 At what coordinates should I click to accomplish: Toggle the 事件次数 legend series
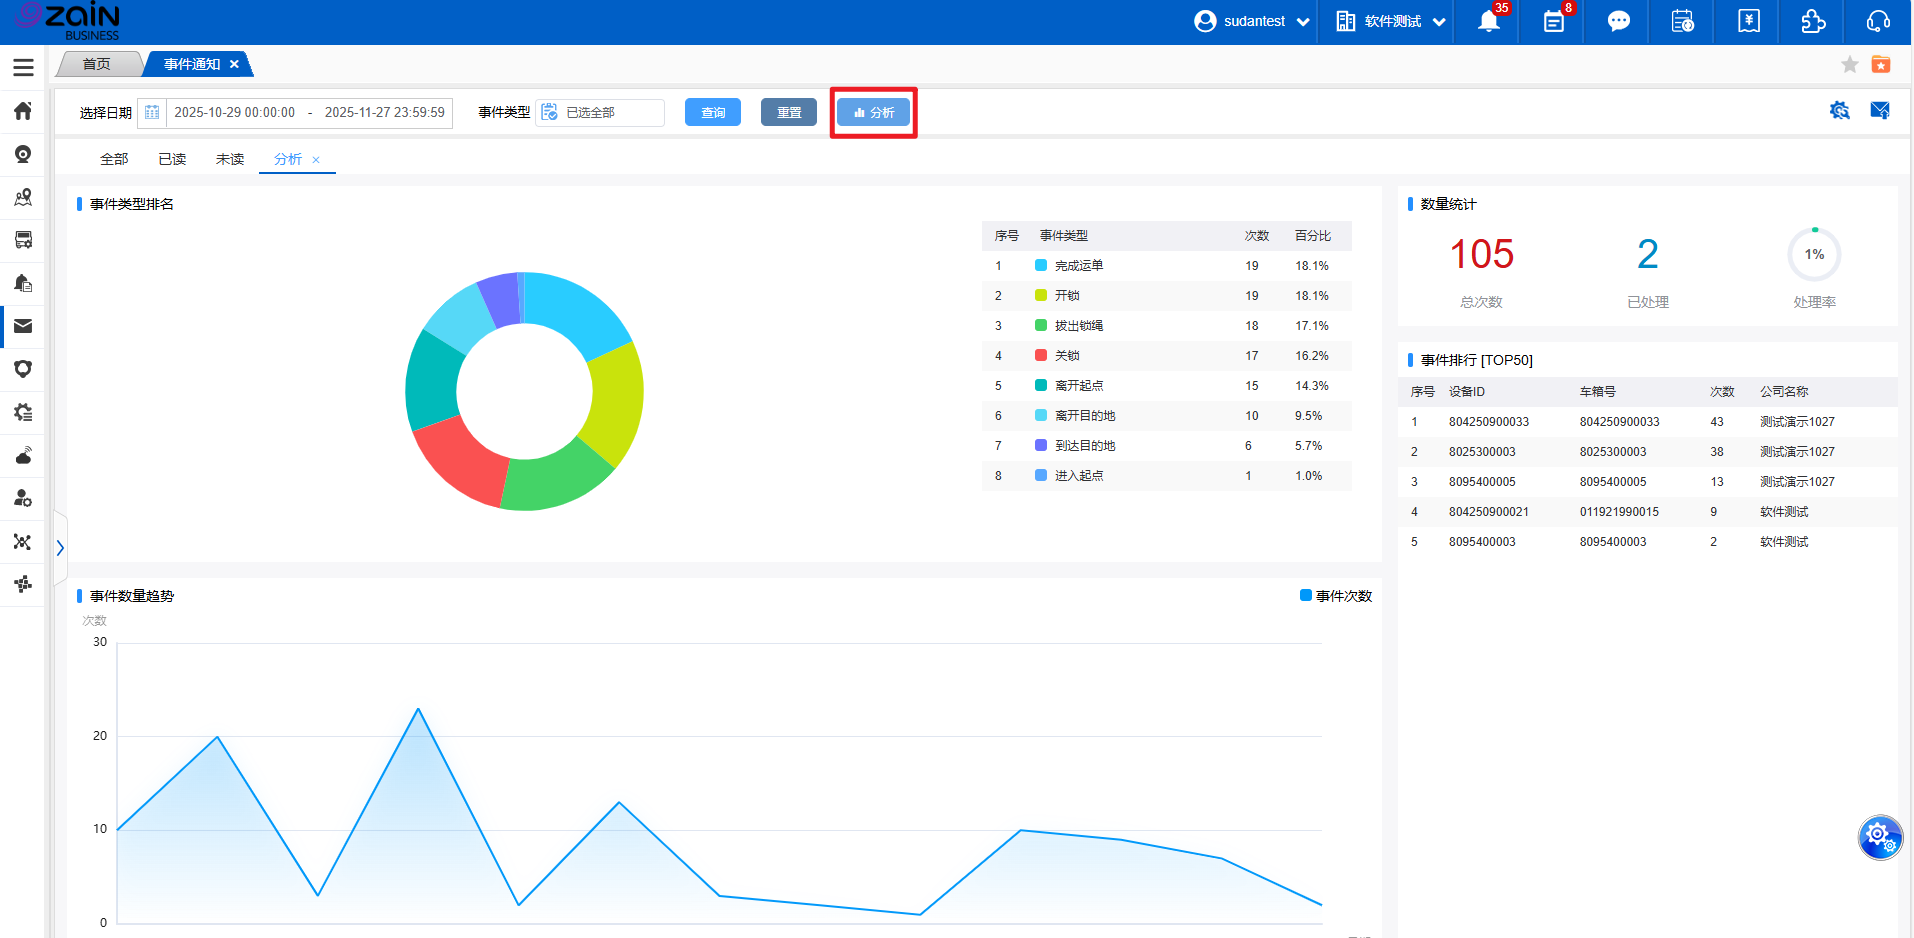click(x=1335, y=596)
